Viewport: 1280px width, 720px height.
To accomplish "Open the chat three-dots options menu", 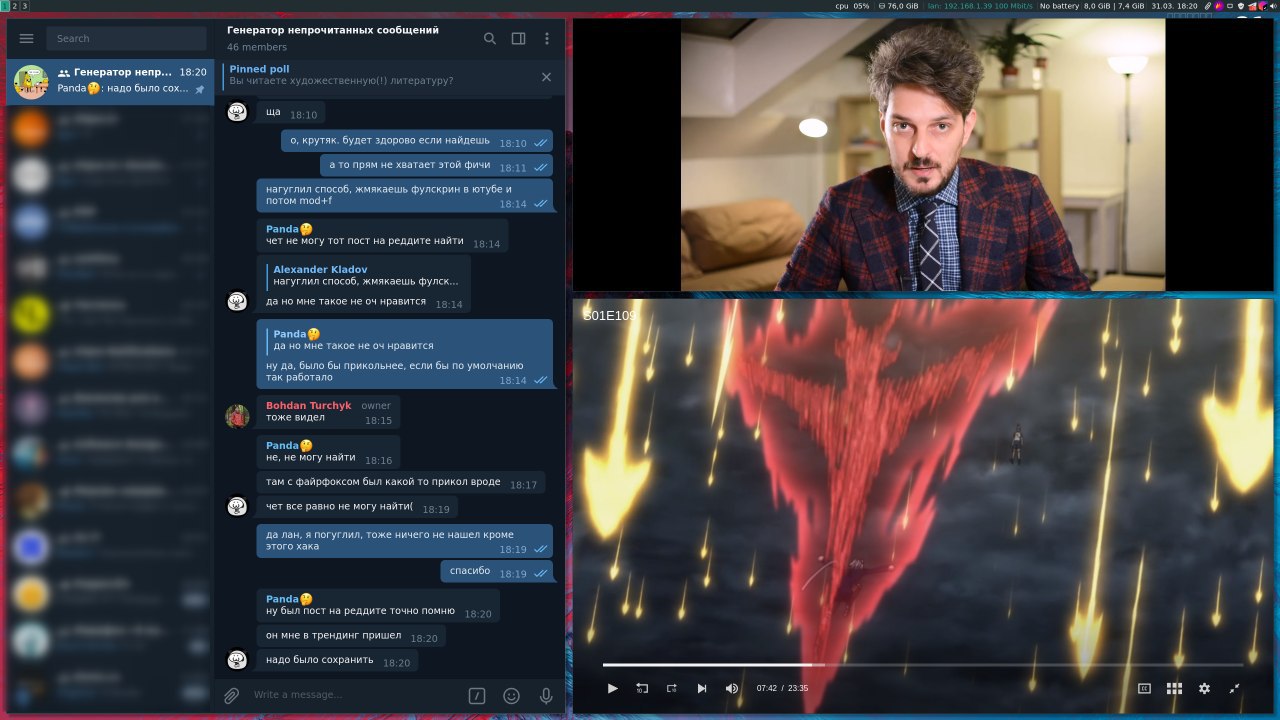I will point(547,38).
